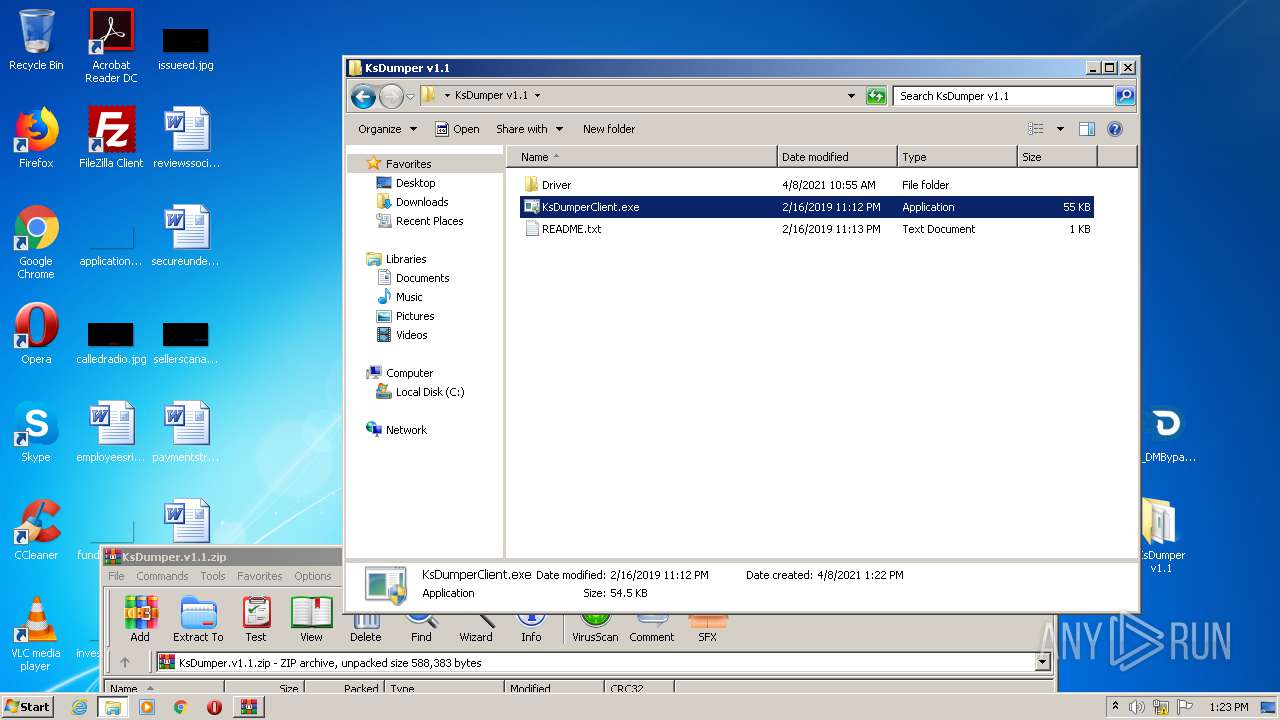
Task: Open the employeesri Word document
Action: [x=111, y=431]
